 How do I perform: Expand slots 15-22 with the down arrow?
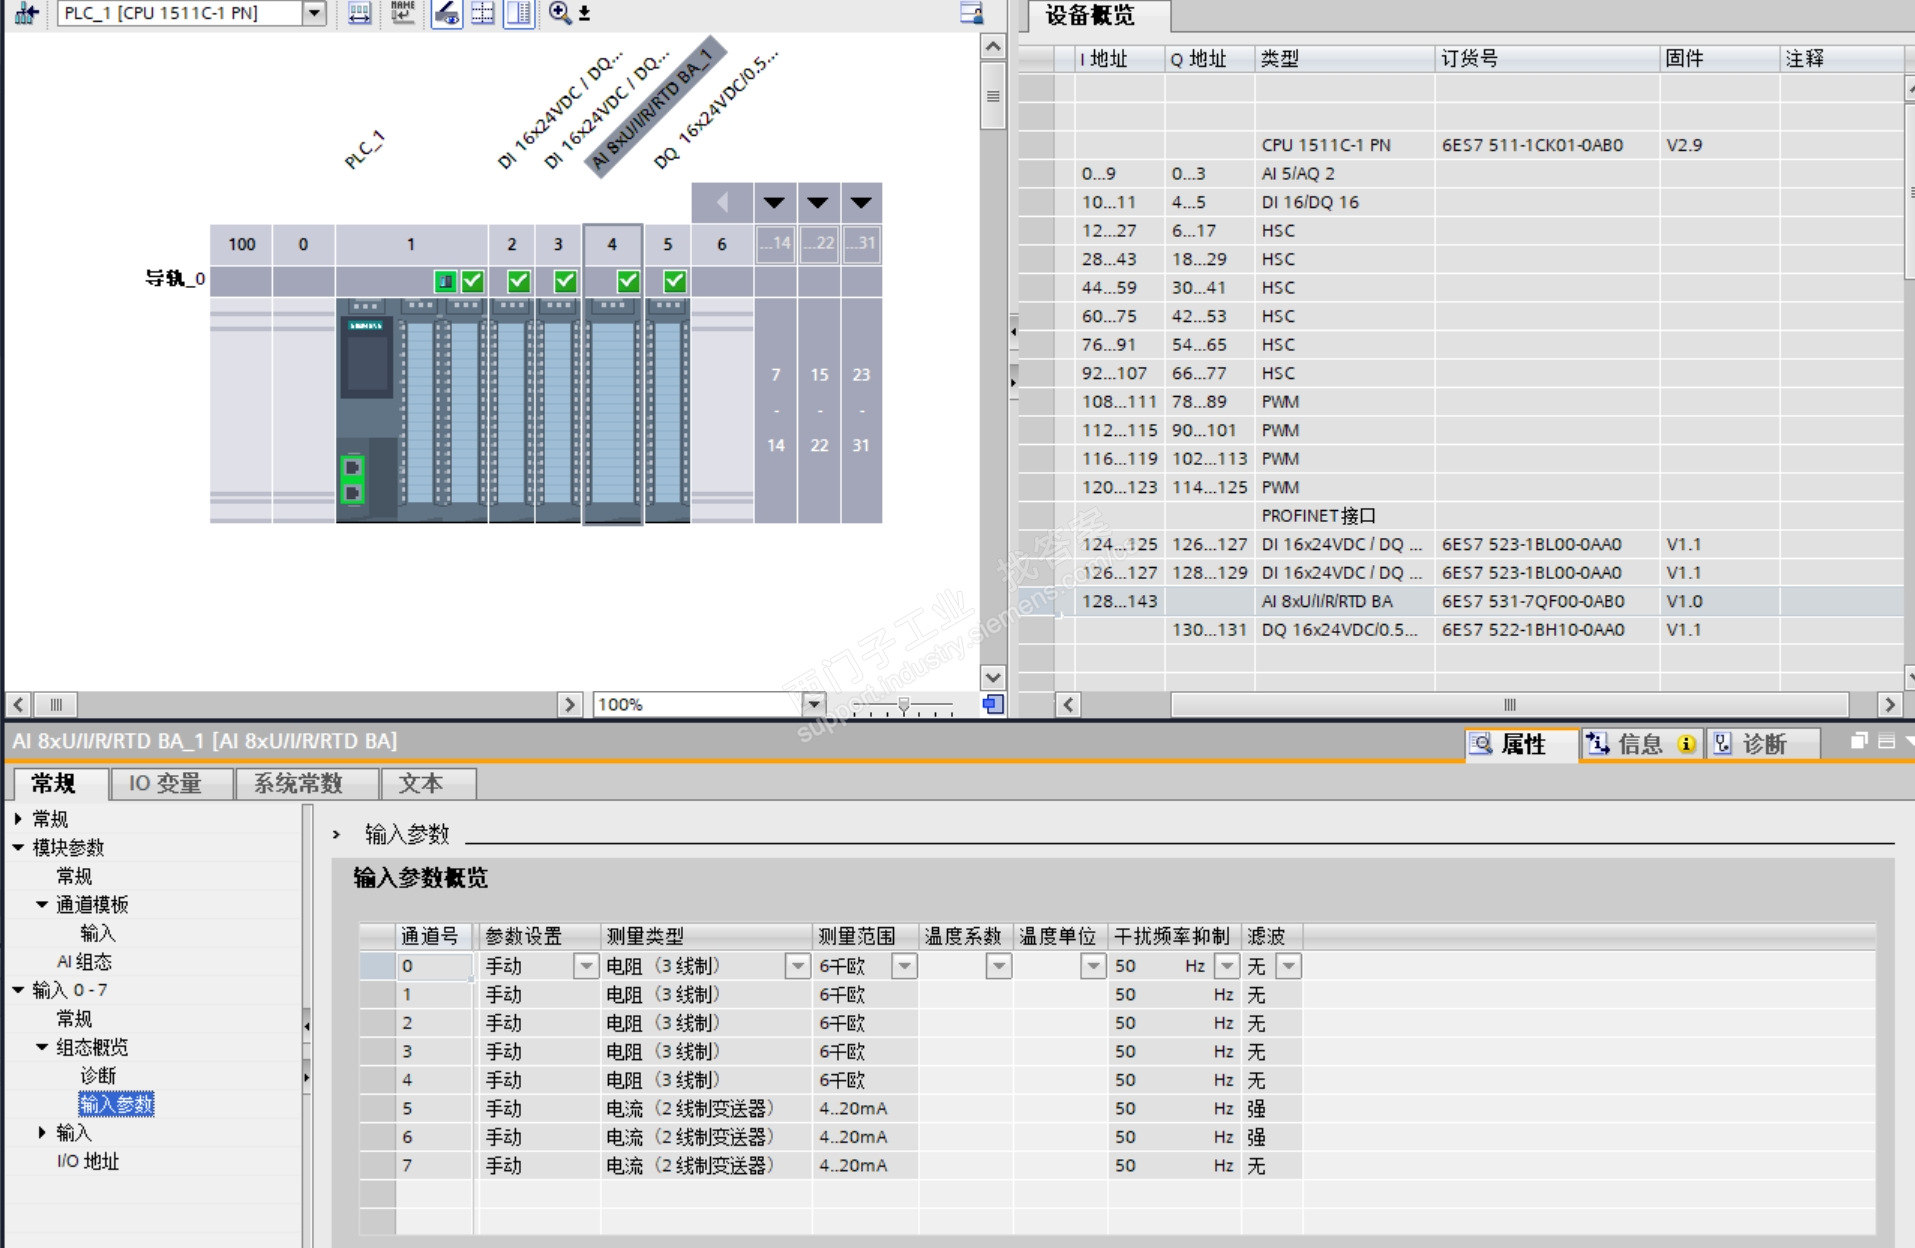pos(818,203)
